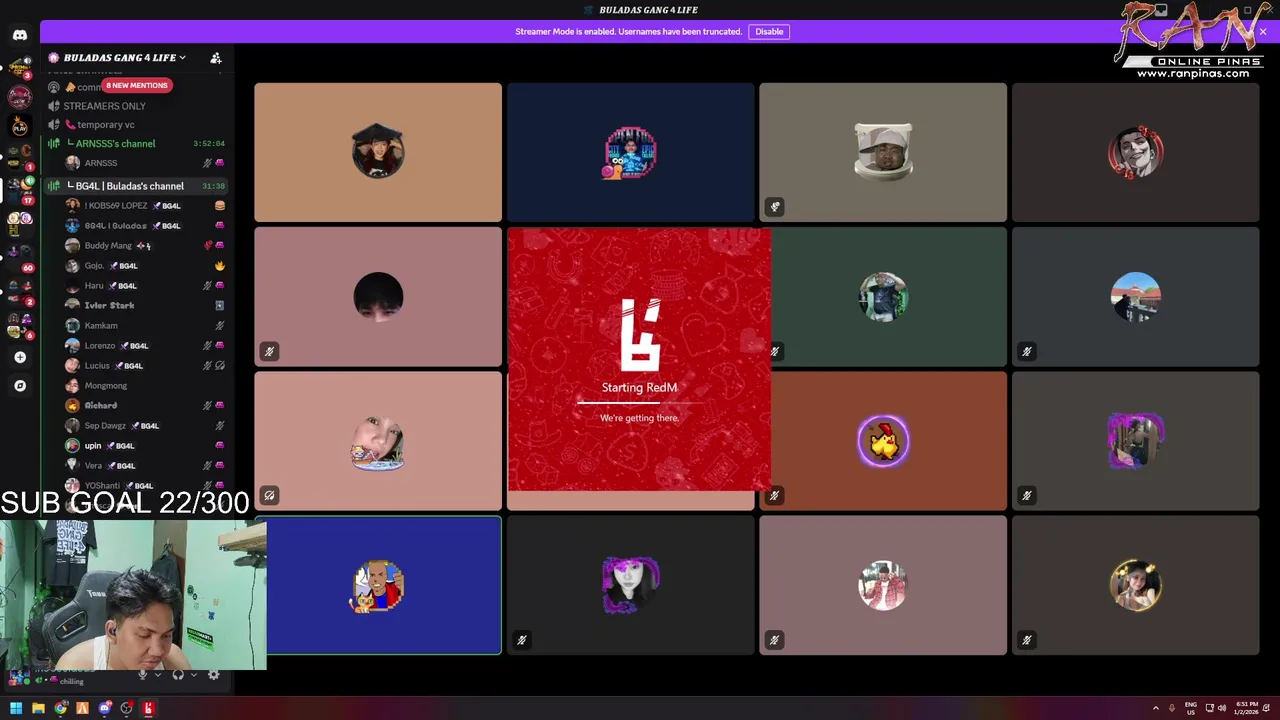Viewport: 1280px width, 720px height.
Task: Open red RedM launcher taskbar icon
Action: 148,708
